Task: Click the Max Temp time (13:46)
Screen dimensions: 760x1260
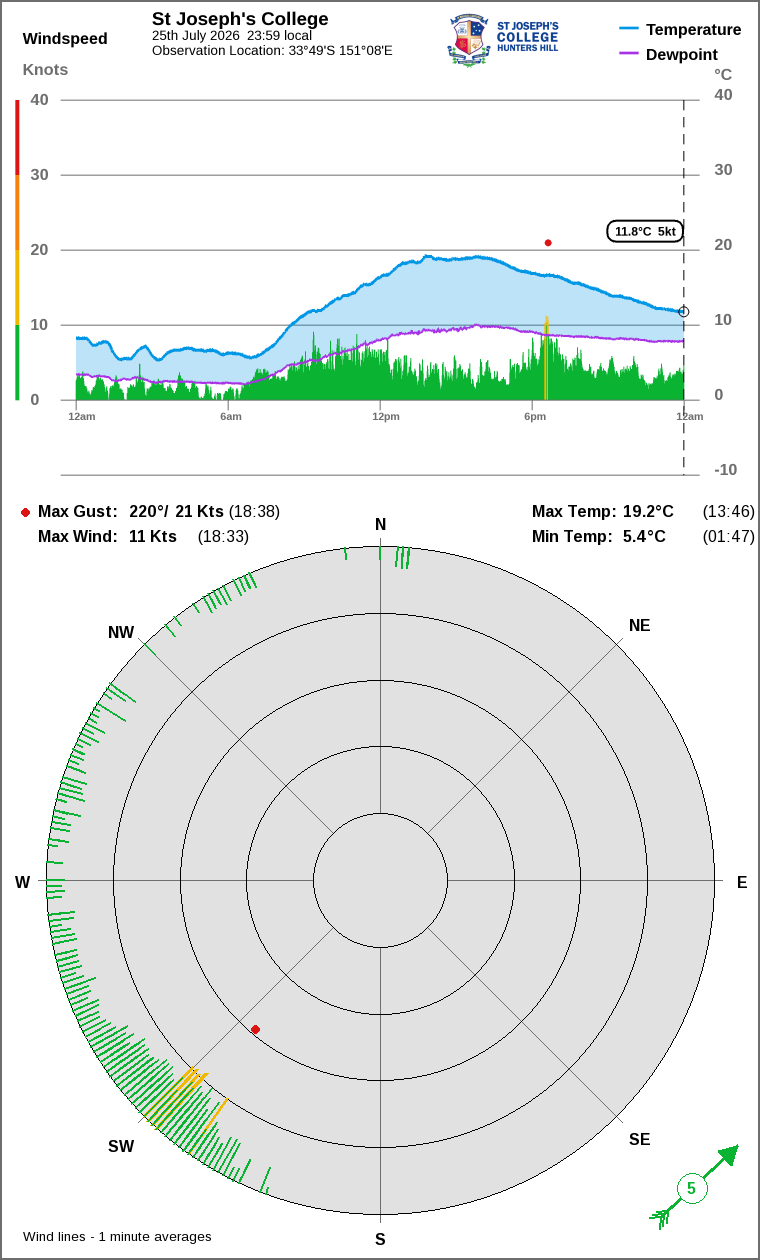Action: point(728,511)
